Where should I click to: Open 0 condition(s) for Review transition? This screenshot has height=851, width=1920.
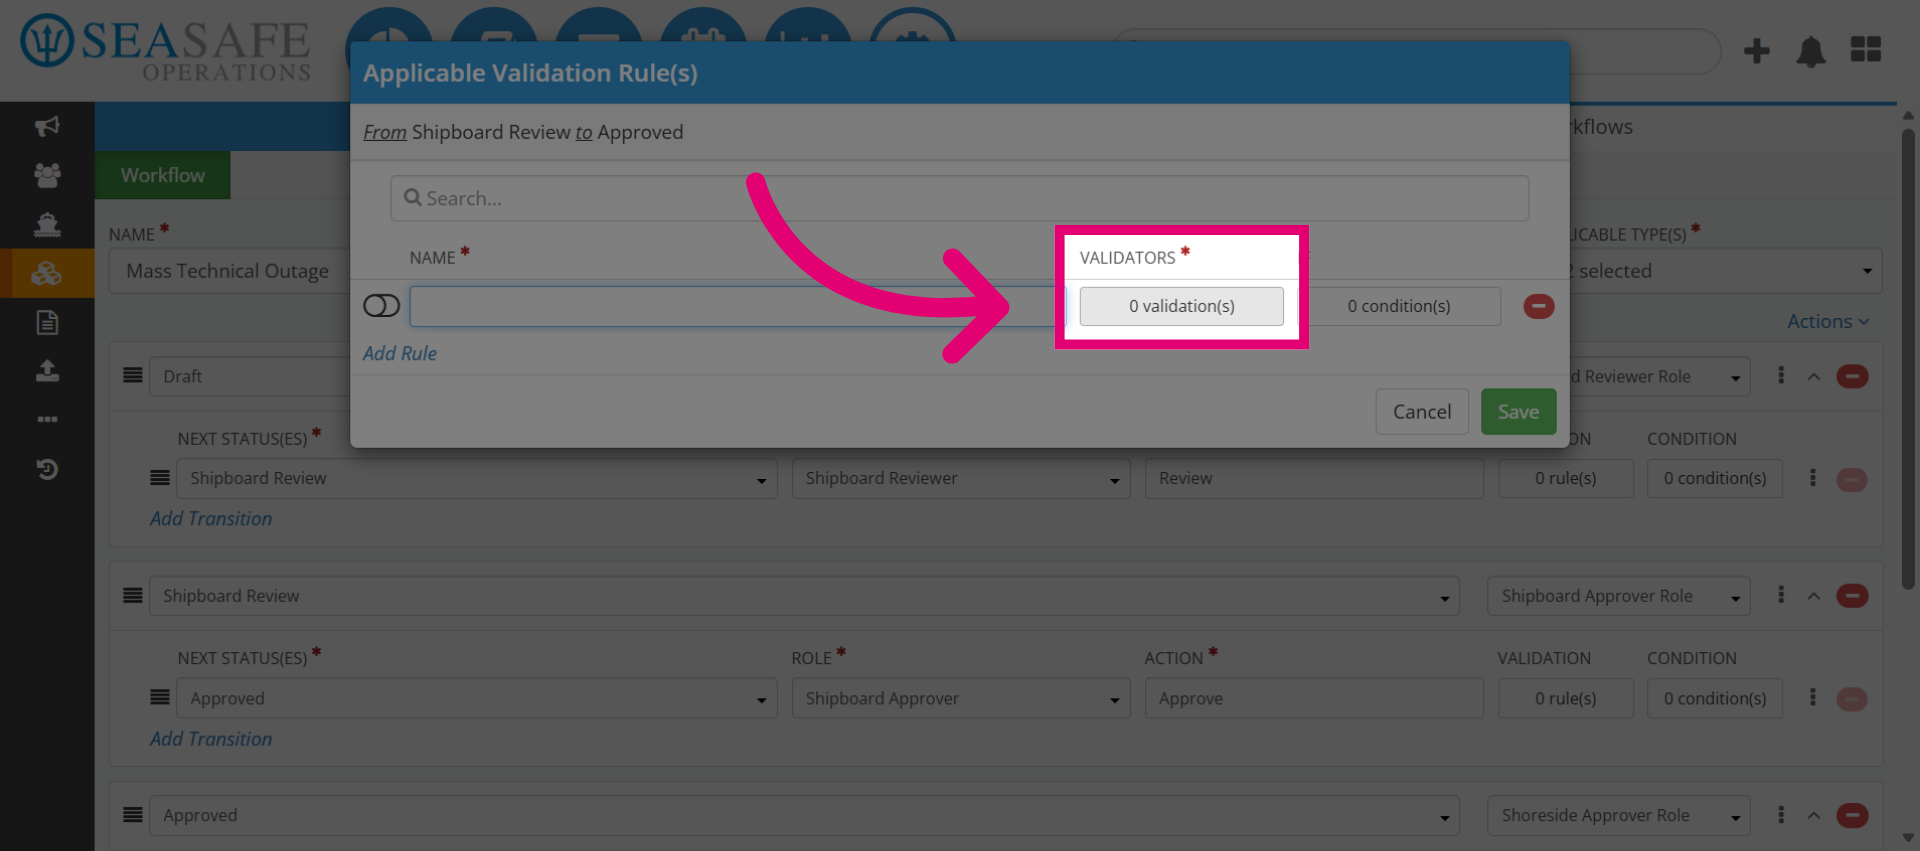pos(1714,479)
